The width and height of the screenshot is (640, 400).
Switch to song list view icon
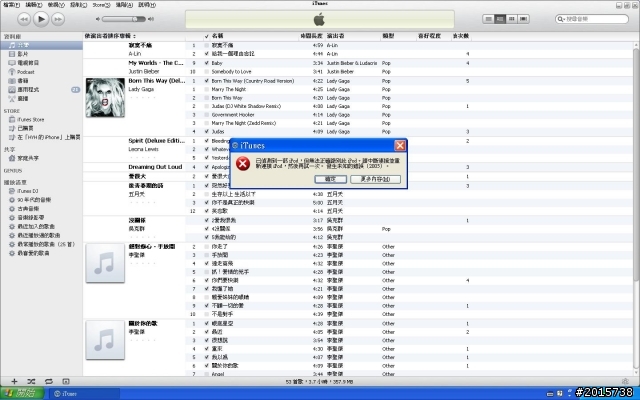(x=488, y=19)
